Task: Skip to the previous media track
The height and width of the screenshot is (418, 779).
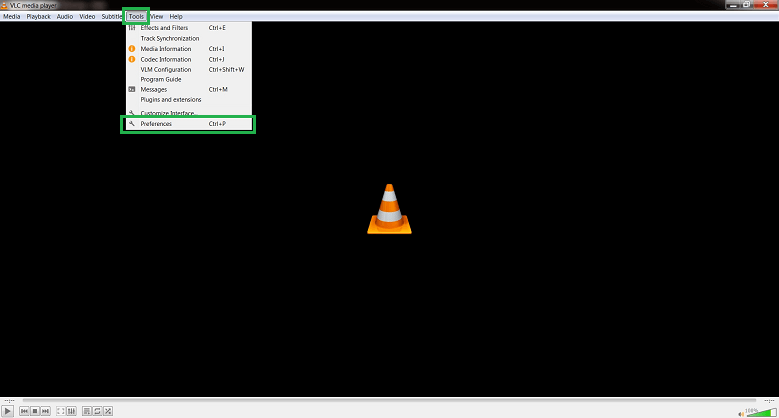Action: pos(24,411)
